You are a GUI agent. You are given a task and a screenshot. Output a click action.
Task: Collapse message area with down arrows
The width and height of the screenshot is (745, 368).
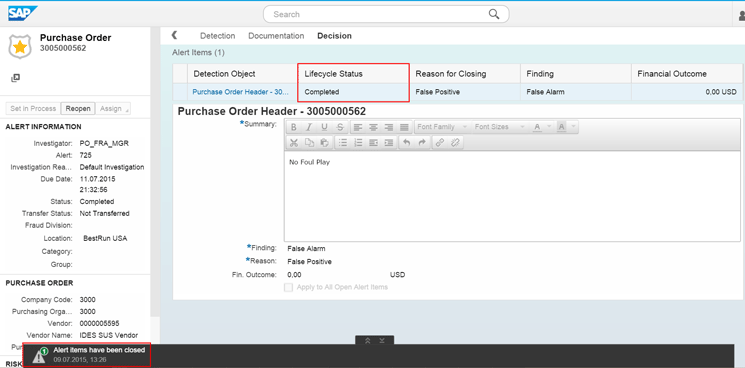382,340
